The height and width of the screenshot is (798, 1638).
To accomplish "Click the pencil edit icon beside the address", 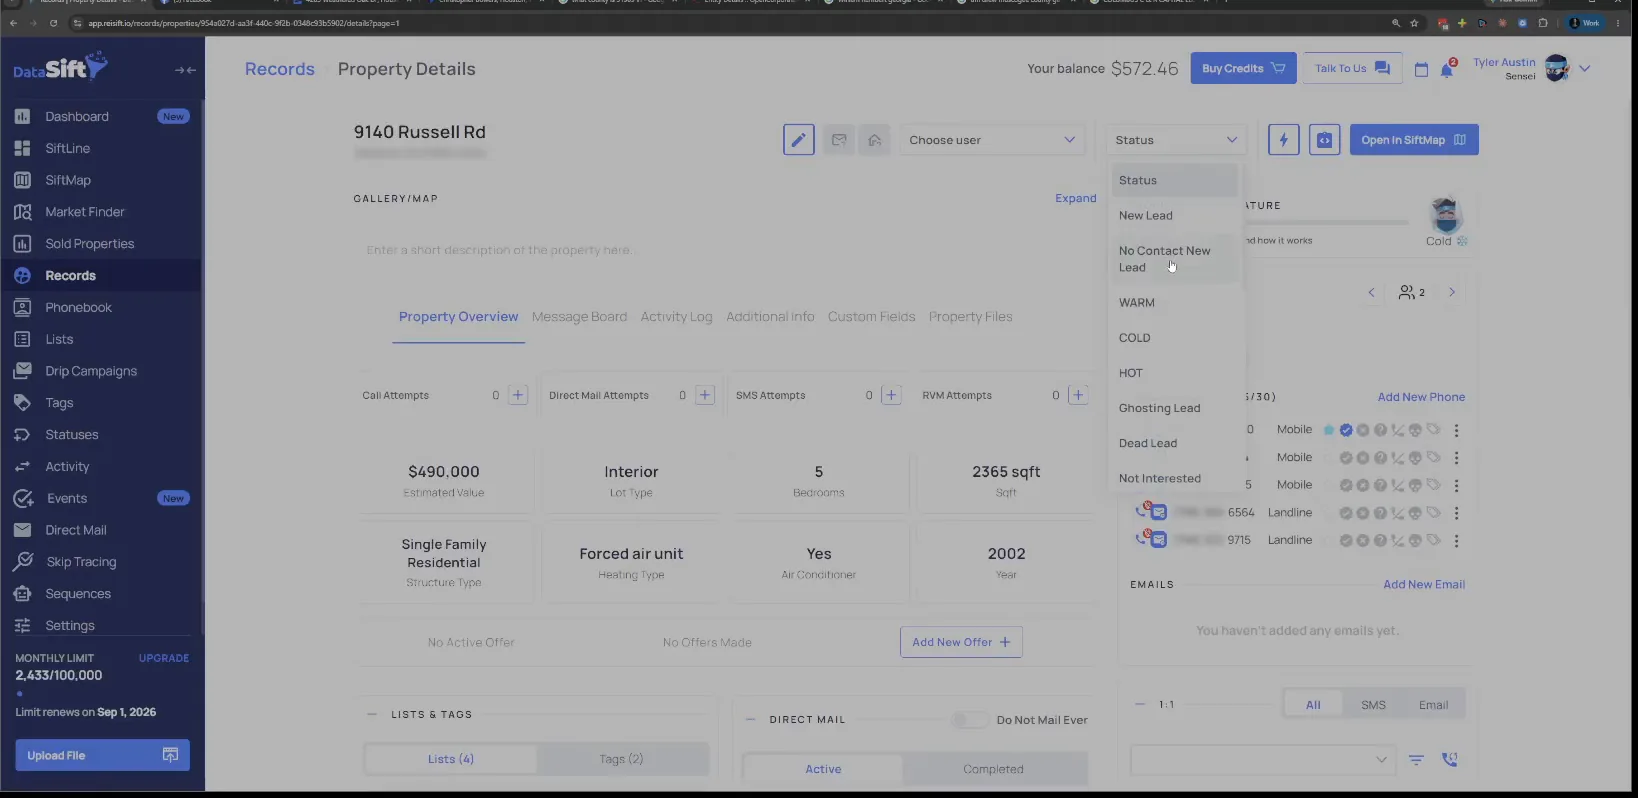I will (x=798, y=140).
